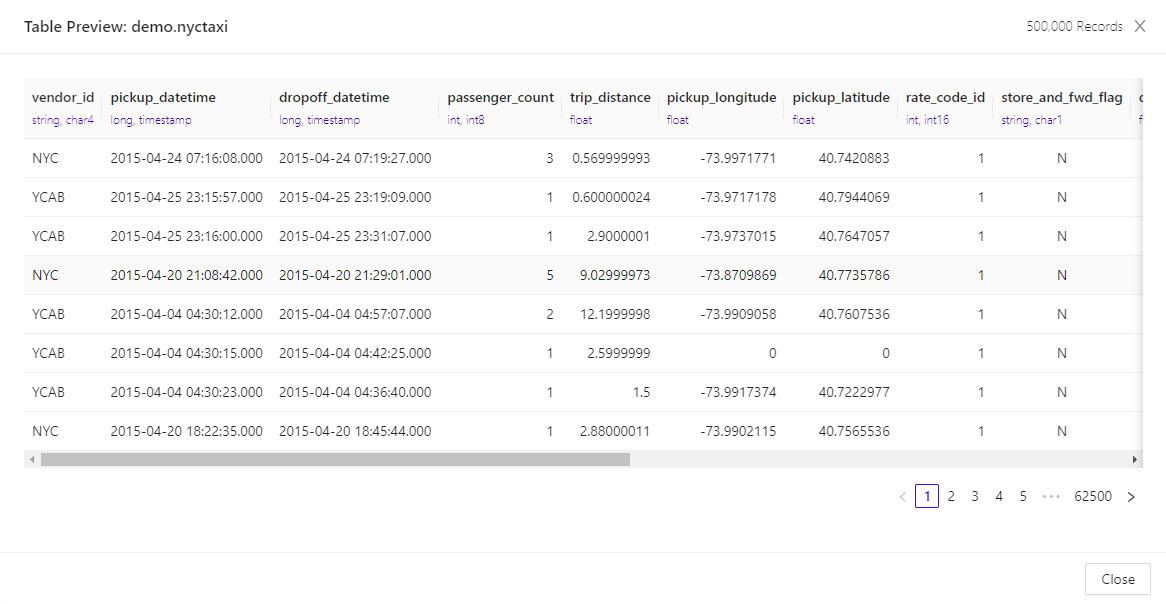The width and height of the screenshot is (1166, 604).
Task: Select page 3 in pagination
Action: [974, 495]
